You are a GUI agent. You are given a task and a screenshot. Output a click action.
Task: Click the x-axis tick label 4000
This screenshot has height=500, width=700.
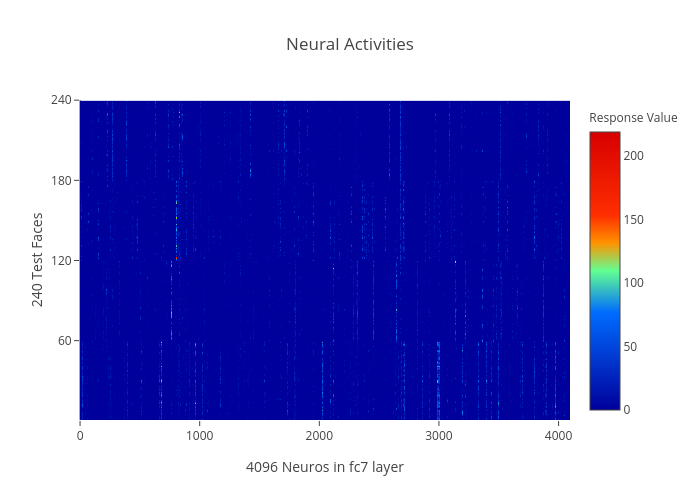(558, 435)
